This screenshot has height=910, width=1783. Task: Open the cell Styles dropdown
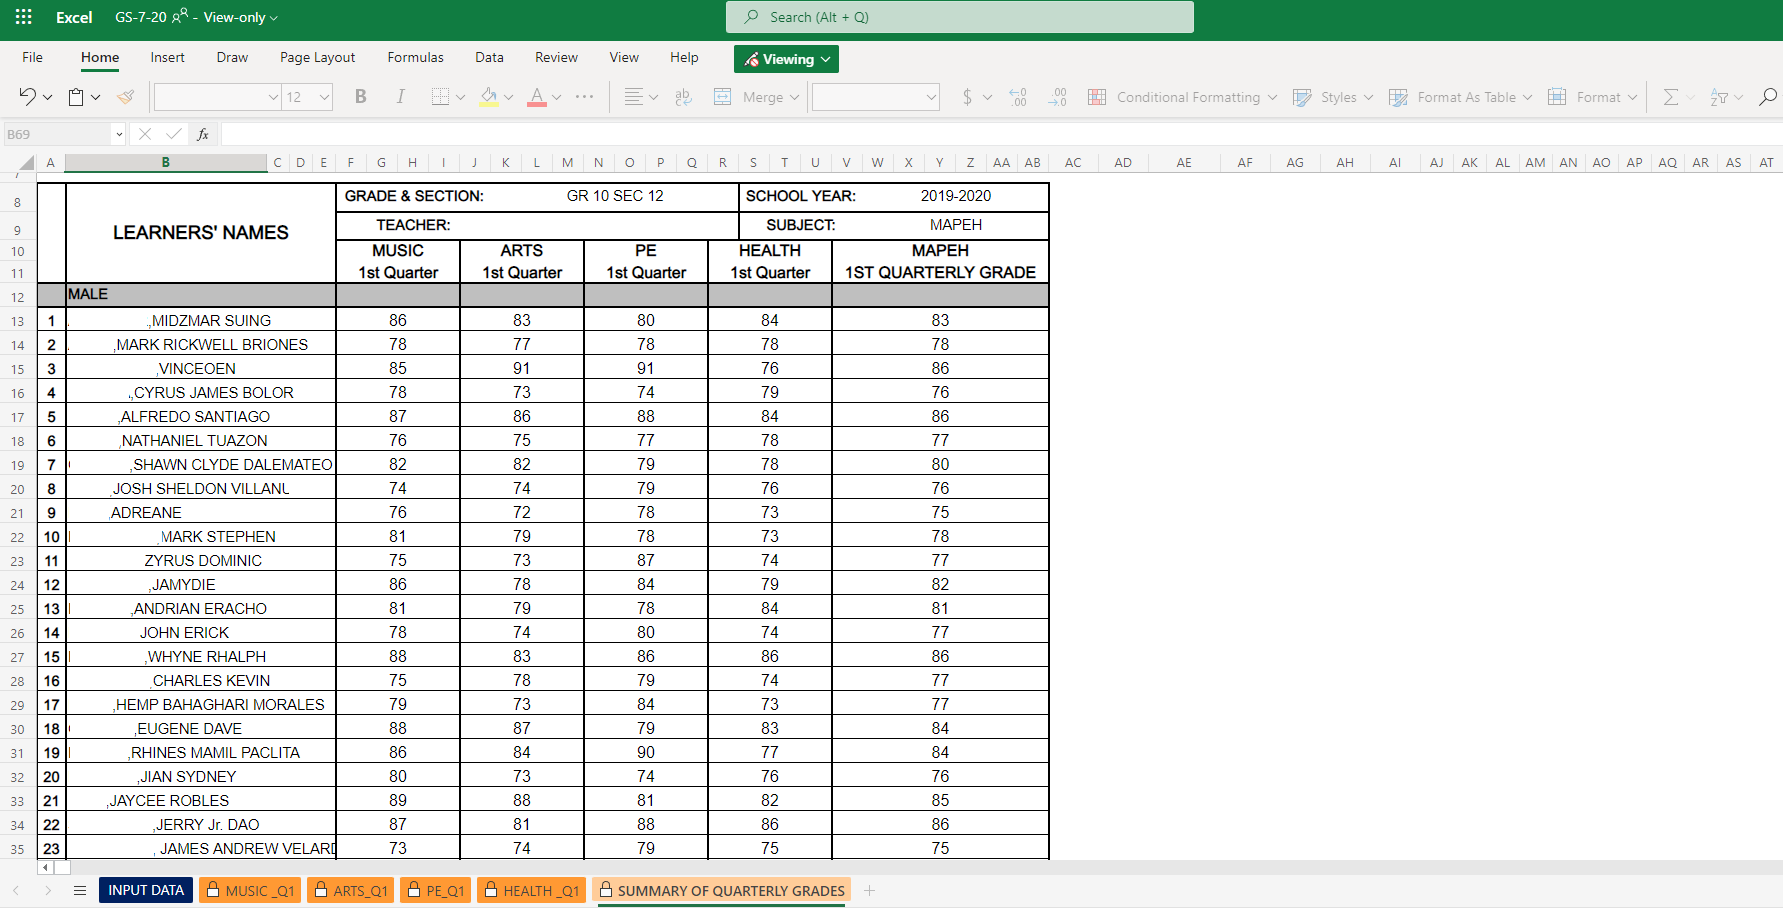[1333, 97]
